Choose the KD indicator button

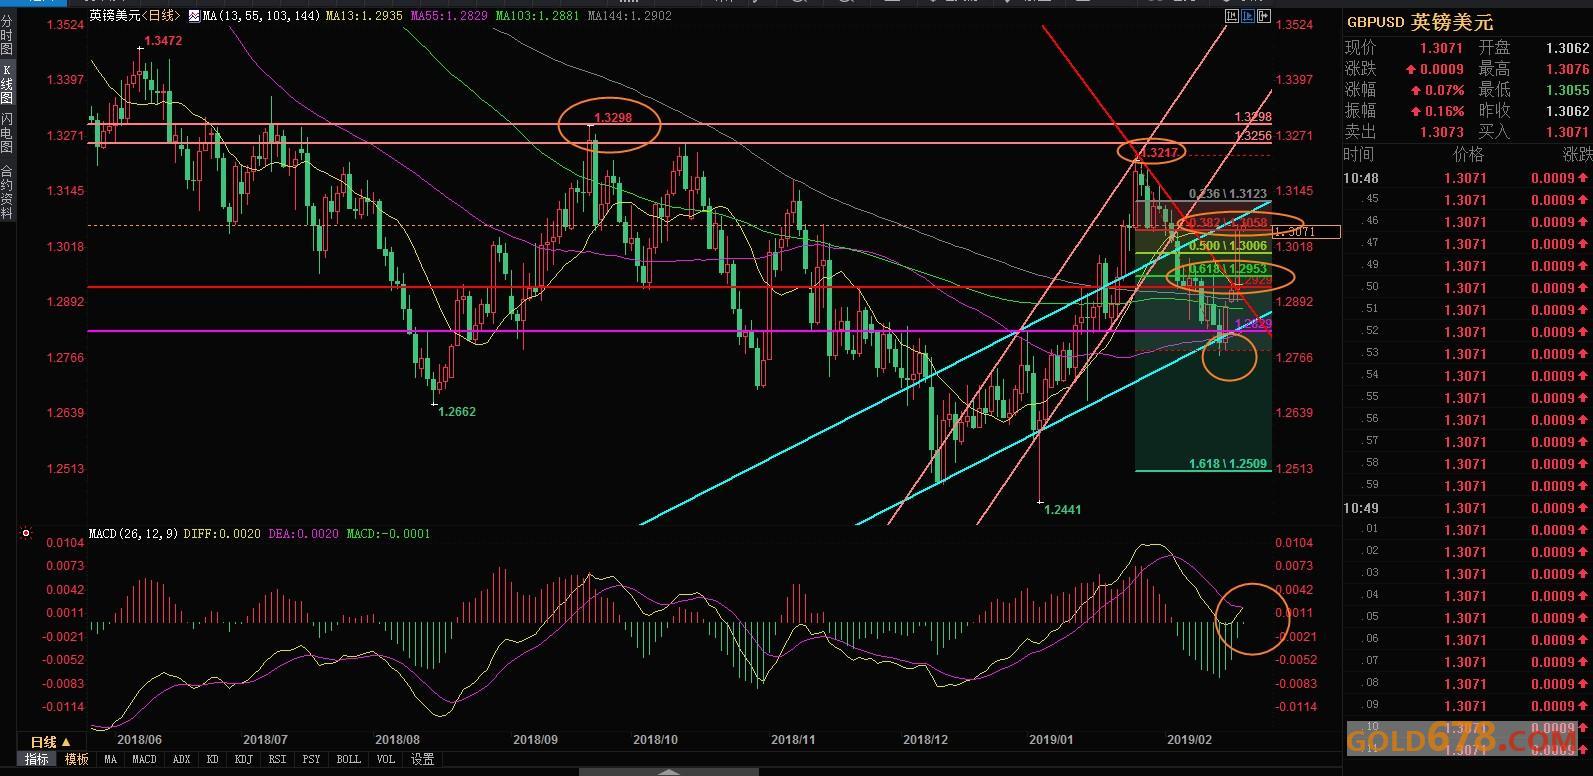coord(213,760)
